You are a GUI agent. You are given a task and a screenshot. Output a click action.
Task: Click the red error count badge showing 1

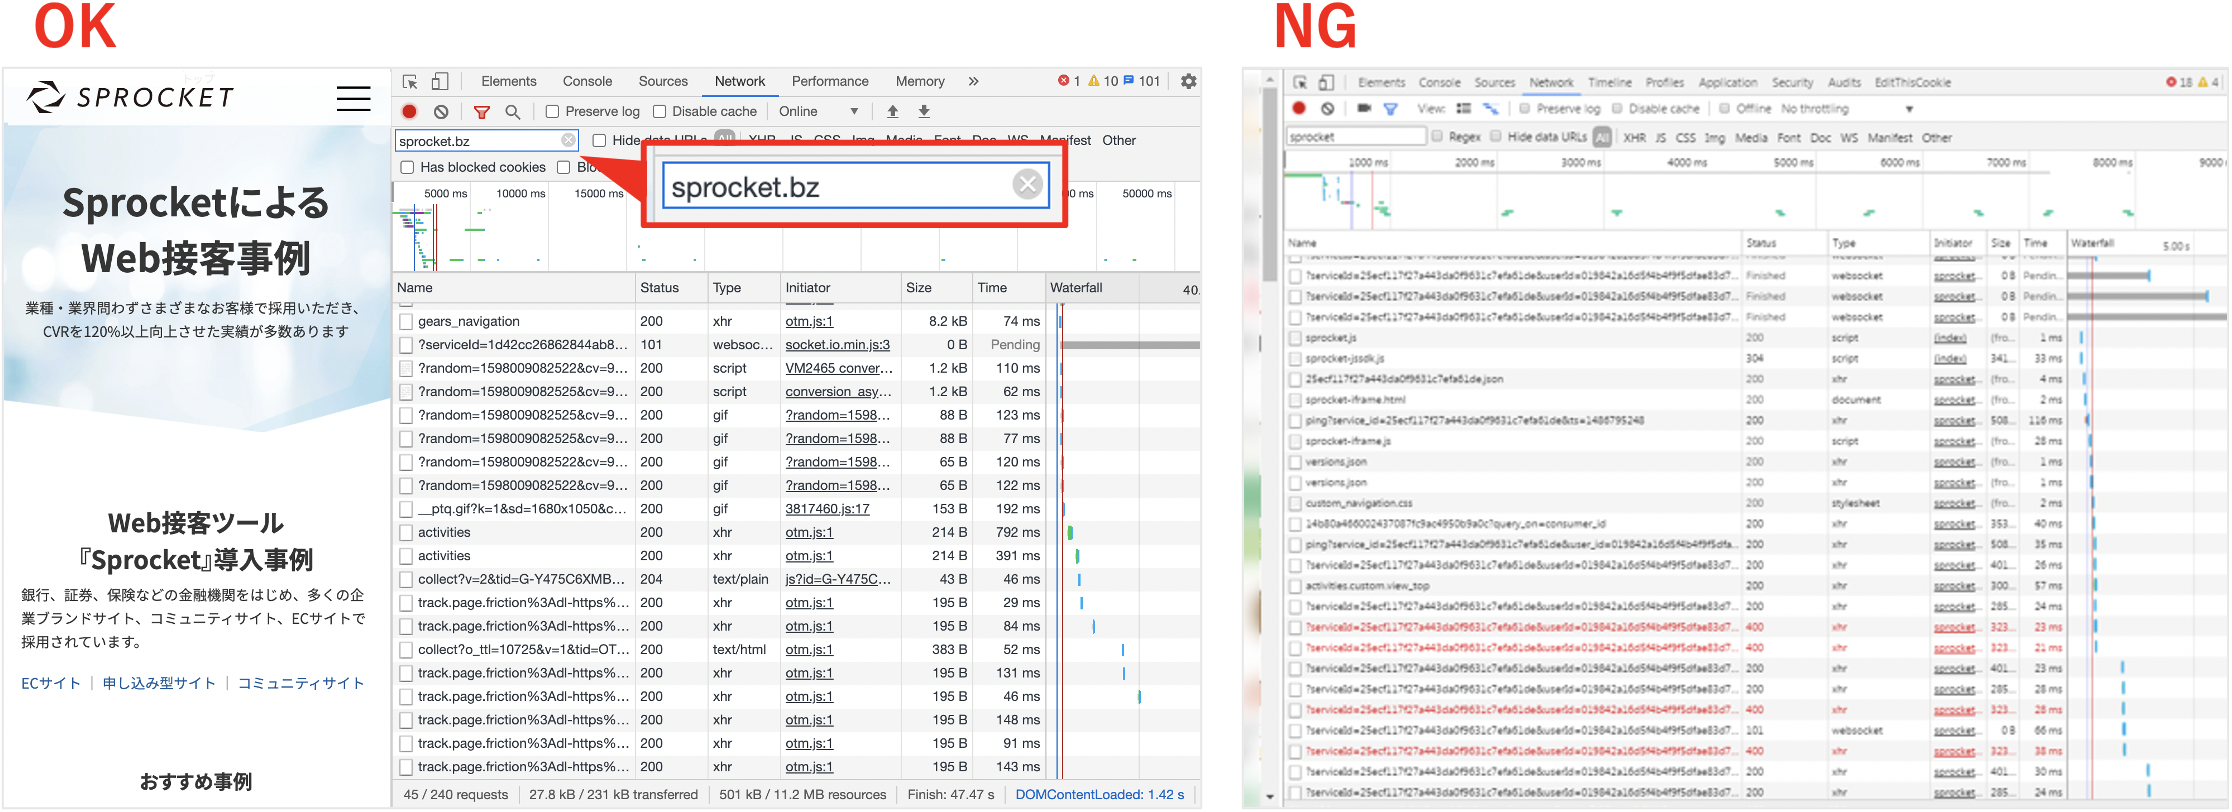[1069, 82]
